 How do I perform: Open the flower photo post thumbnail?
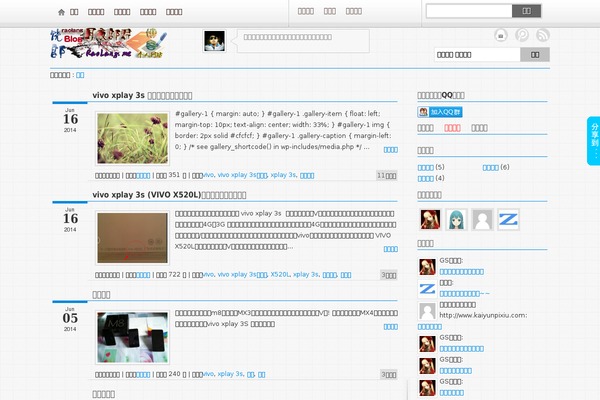(132, 139)
